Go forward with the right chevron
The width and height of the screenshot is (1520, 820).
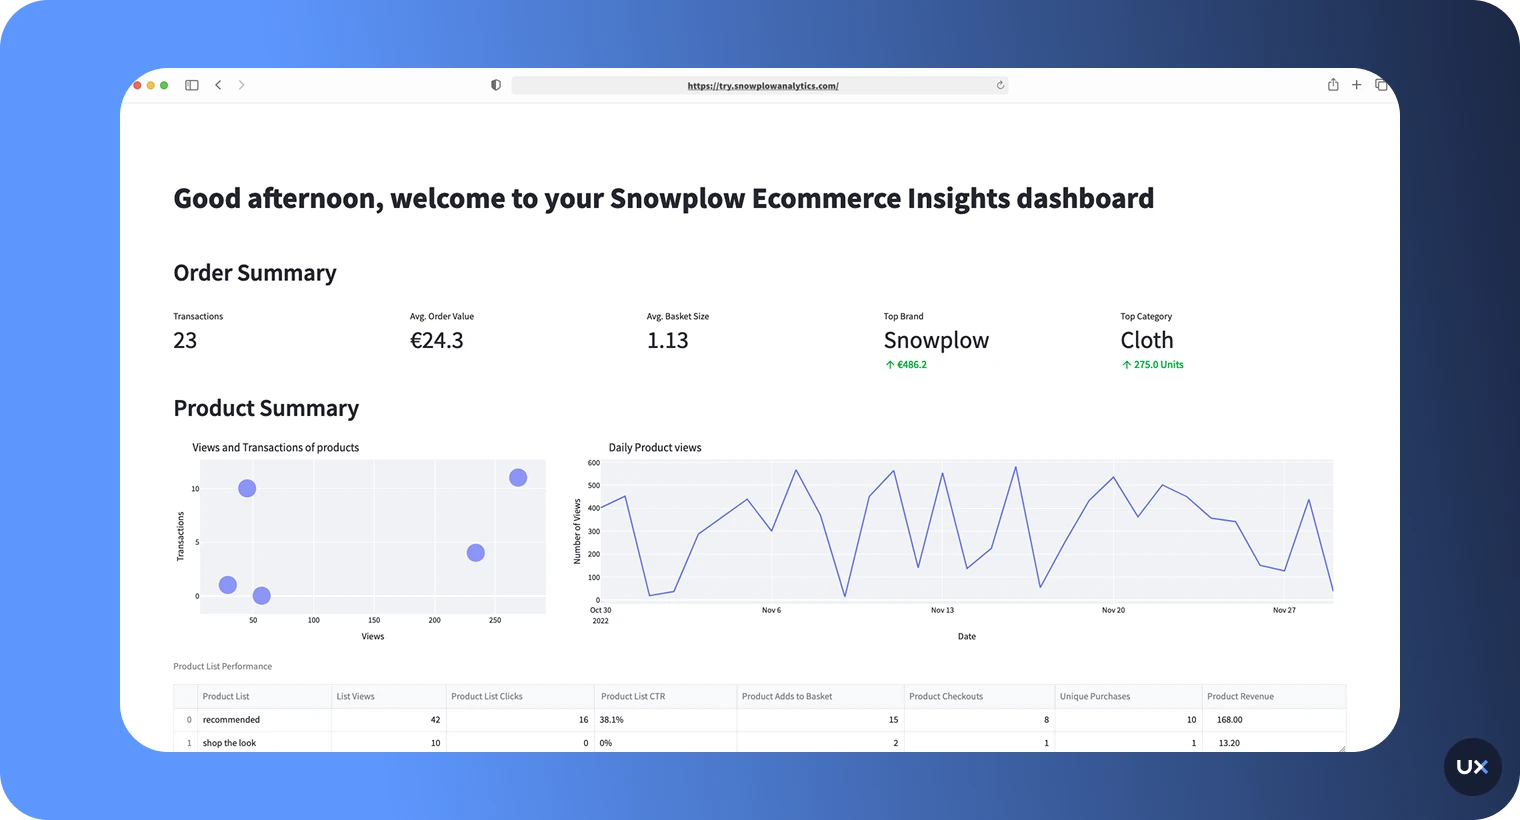(x=241, y=85)
